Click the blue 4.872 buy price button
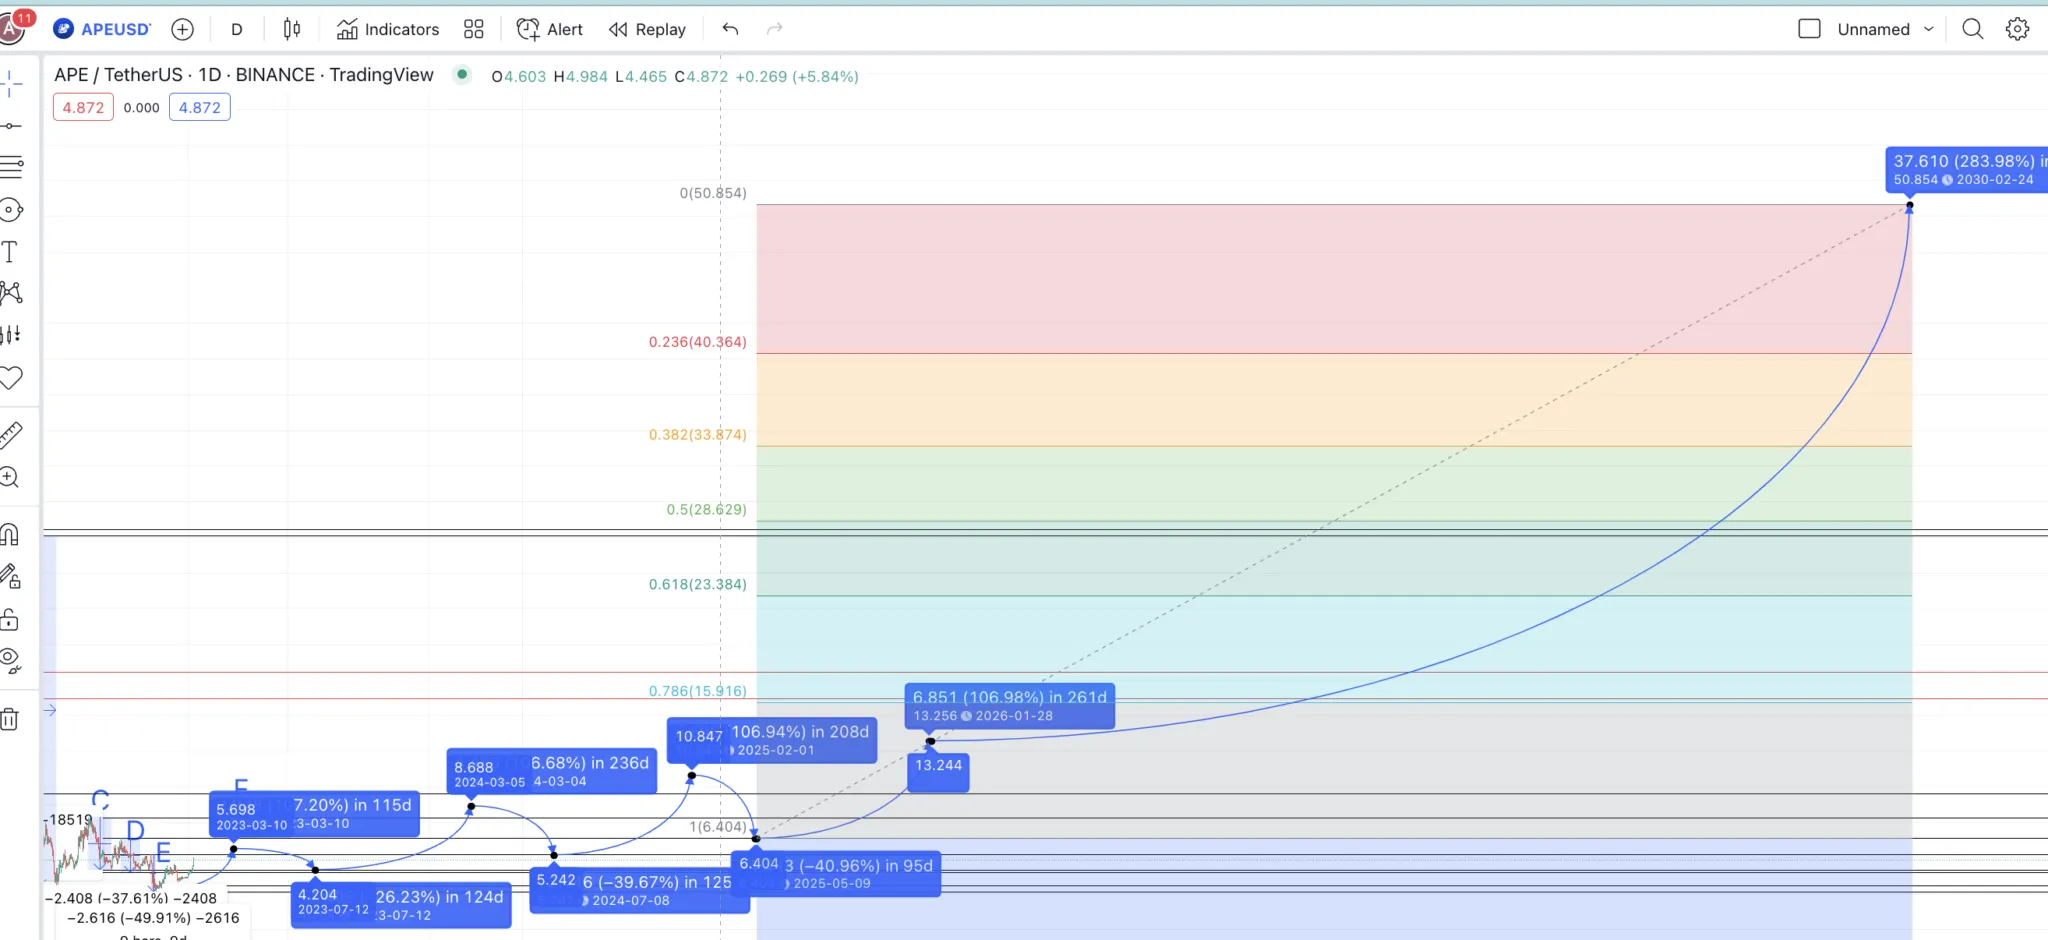The height and width of the screenshot is (940, 2048). click(200, 107)
